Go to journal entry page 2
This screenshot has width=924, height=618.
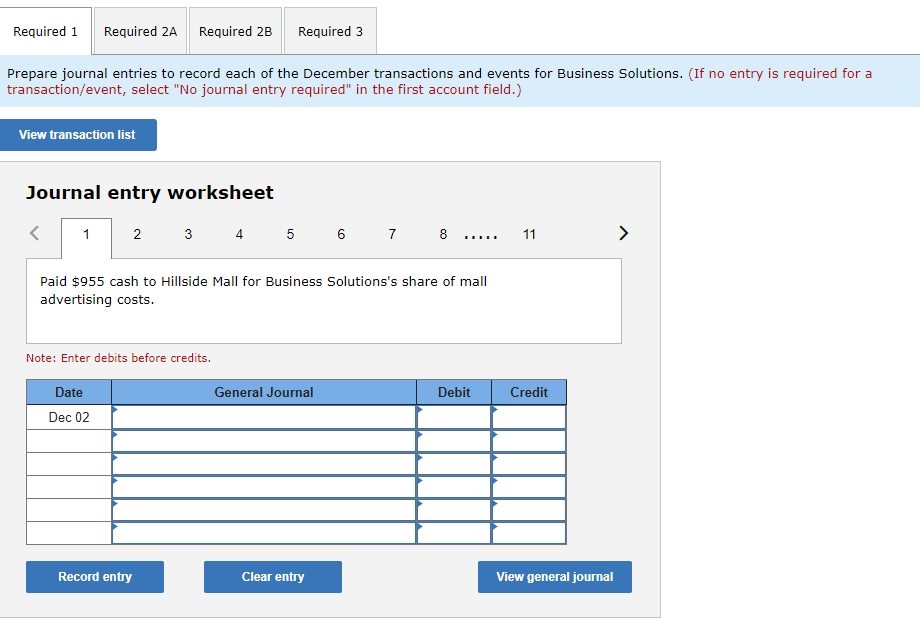click(x=137, y=234)
